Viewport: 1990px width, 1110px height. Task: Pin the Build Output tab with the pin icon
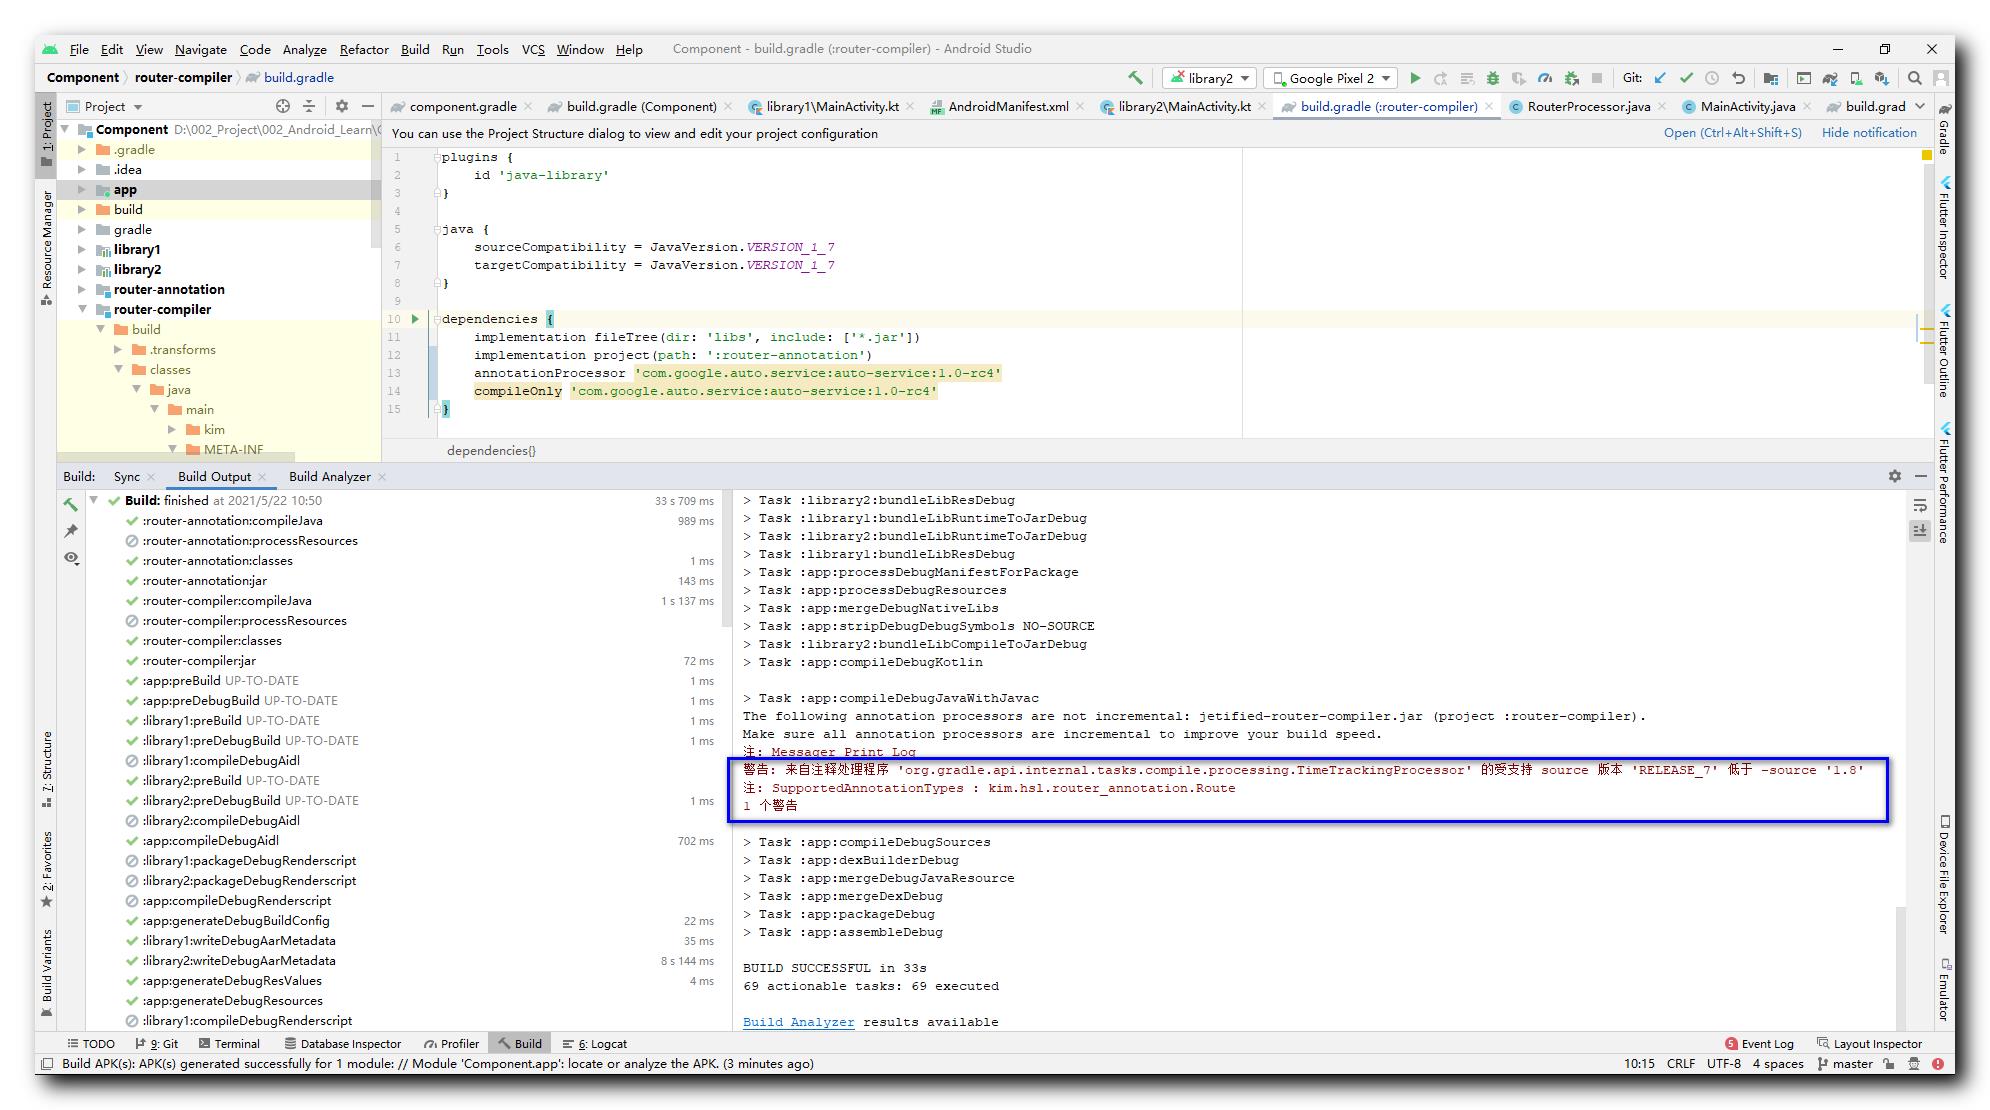(x=71, y=531)
